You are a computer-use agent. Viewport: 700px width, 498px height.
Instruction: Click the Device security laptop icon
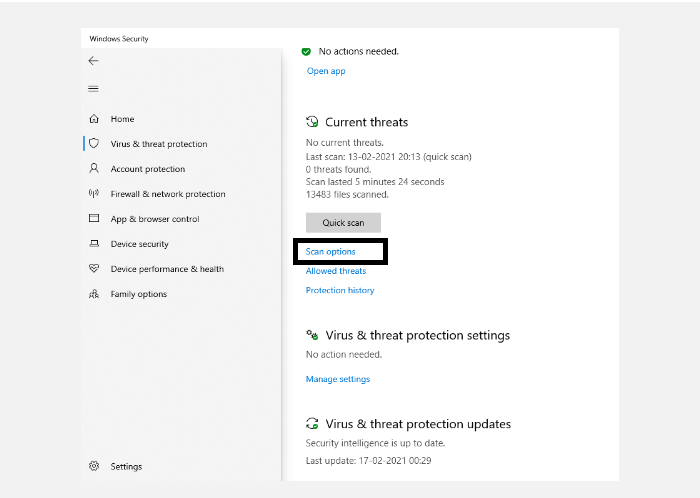94,243
